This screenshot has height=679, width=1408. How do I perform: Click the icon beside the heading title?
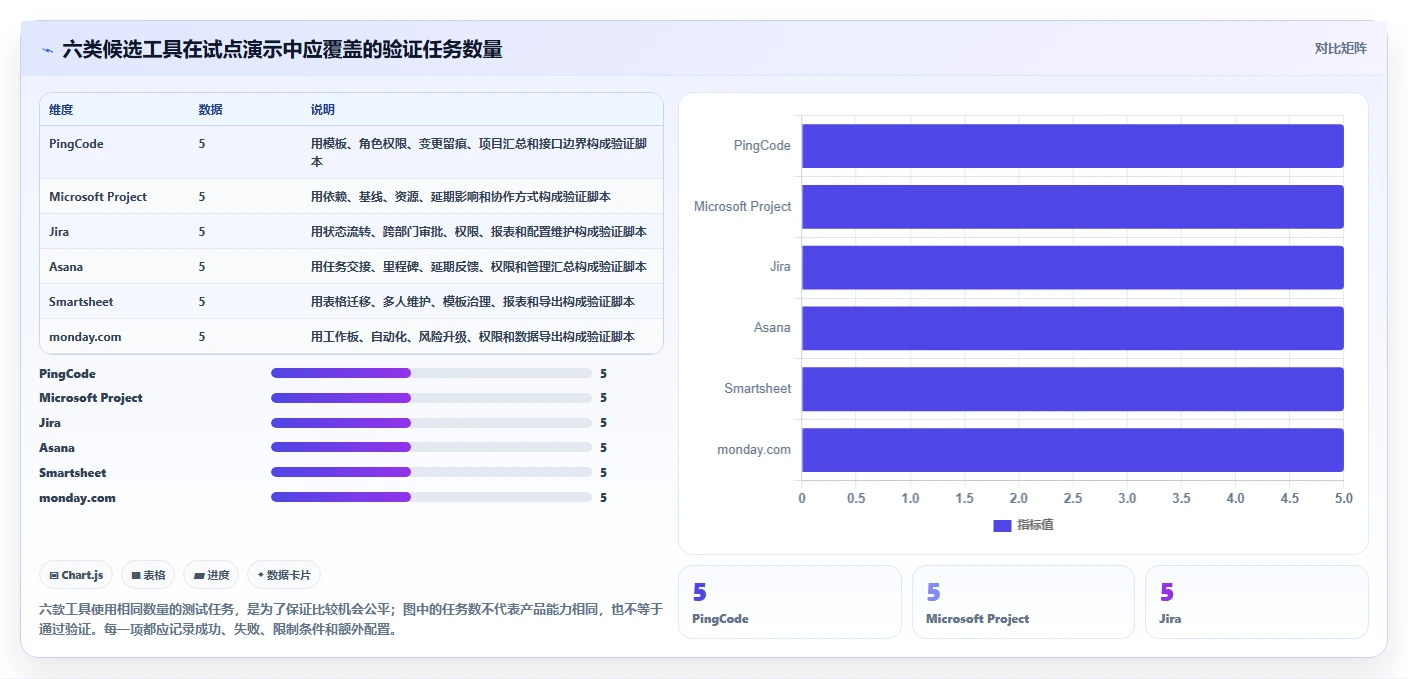pyautogui.click(x=47, y=49)
